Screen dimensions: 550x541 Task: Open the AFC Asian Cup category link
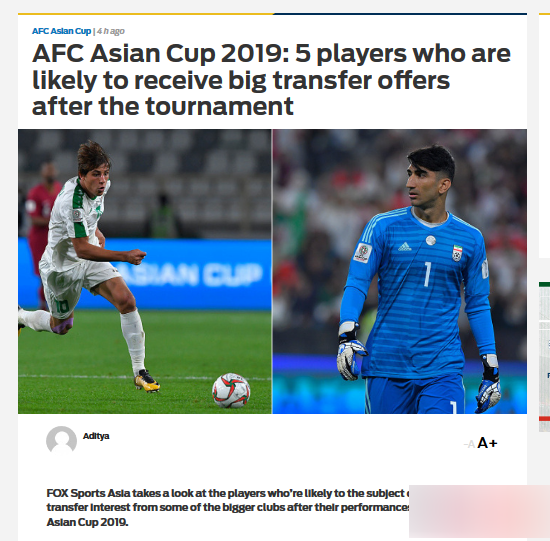[x=61, y=31]
